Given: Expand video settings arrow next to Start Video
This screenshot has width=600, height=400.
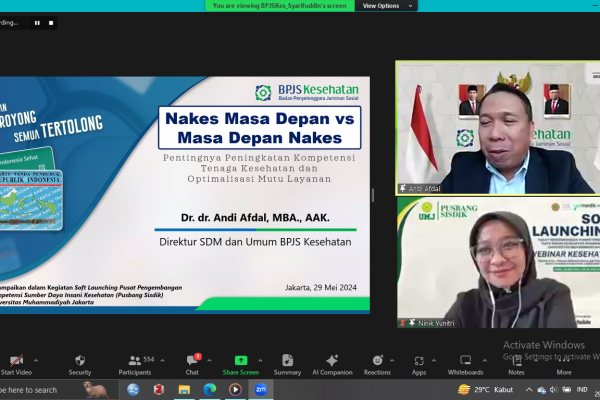Looking at the screenshot, I should pyautogui.click(x=36, y=361).
